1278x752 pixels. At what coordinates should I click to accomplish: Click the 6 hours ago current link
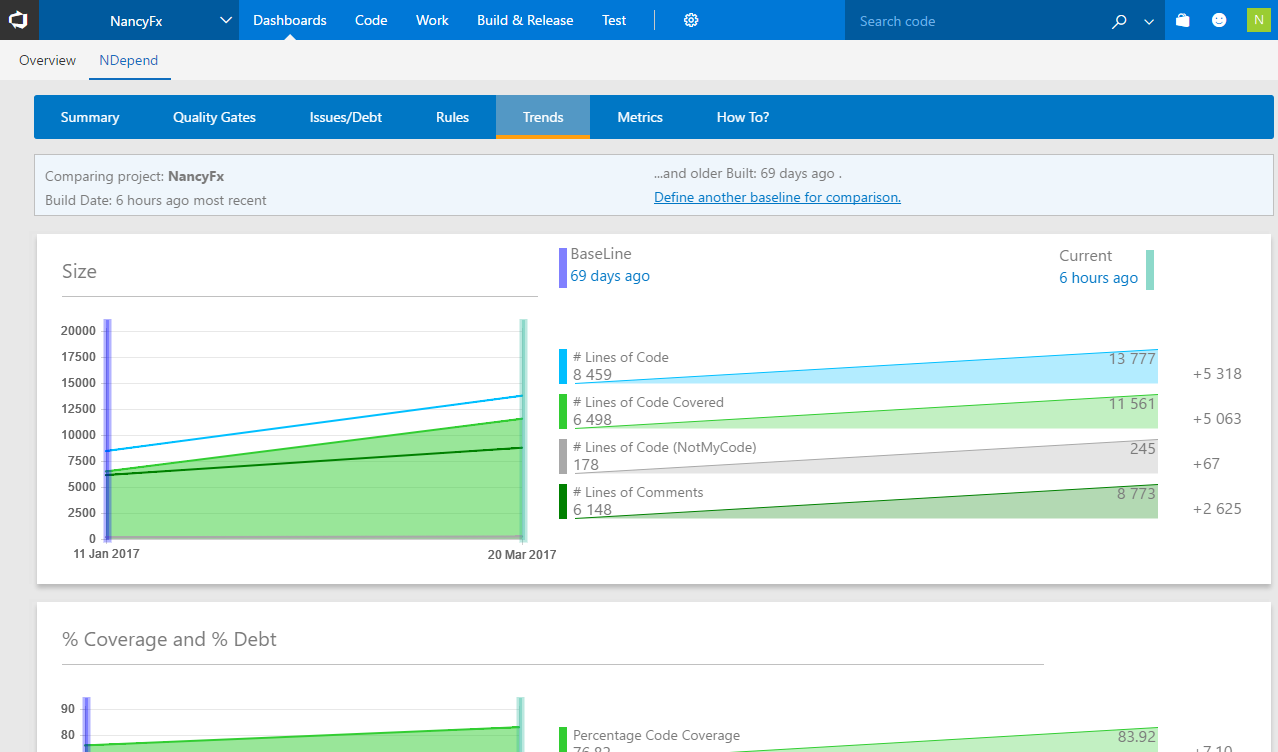[1098, 278]
